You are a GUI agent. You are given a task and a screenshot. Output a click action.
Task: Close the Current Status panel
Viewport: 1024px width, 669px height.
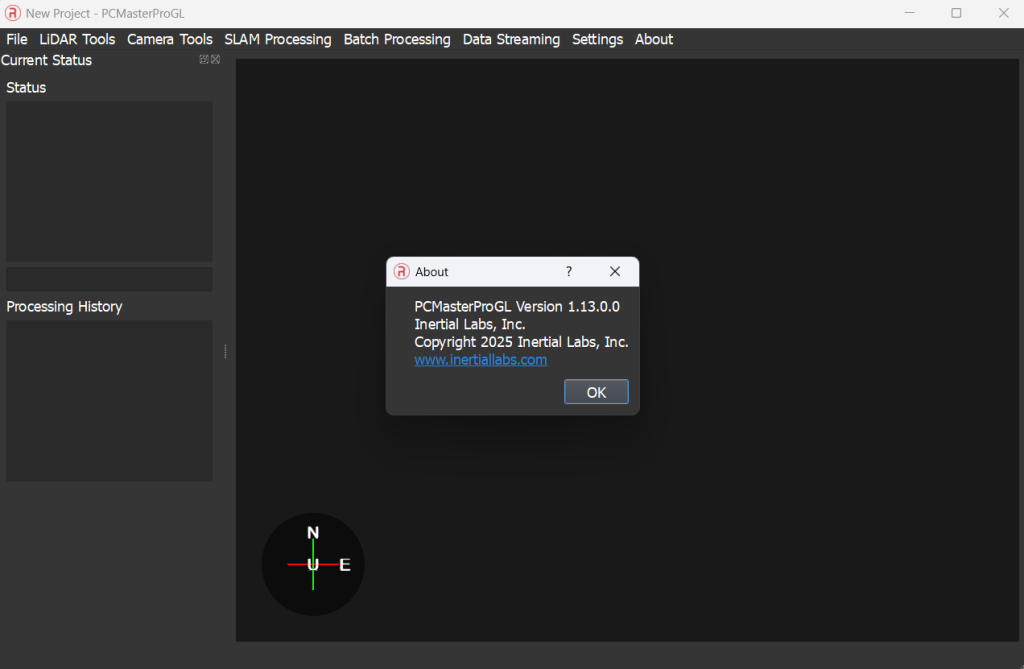click(x=215, y=60)
